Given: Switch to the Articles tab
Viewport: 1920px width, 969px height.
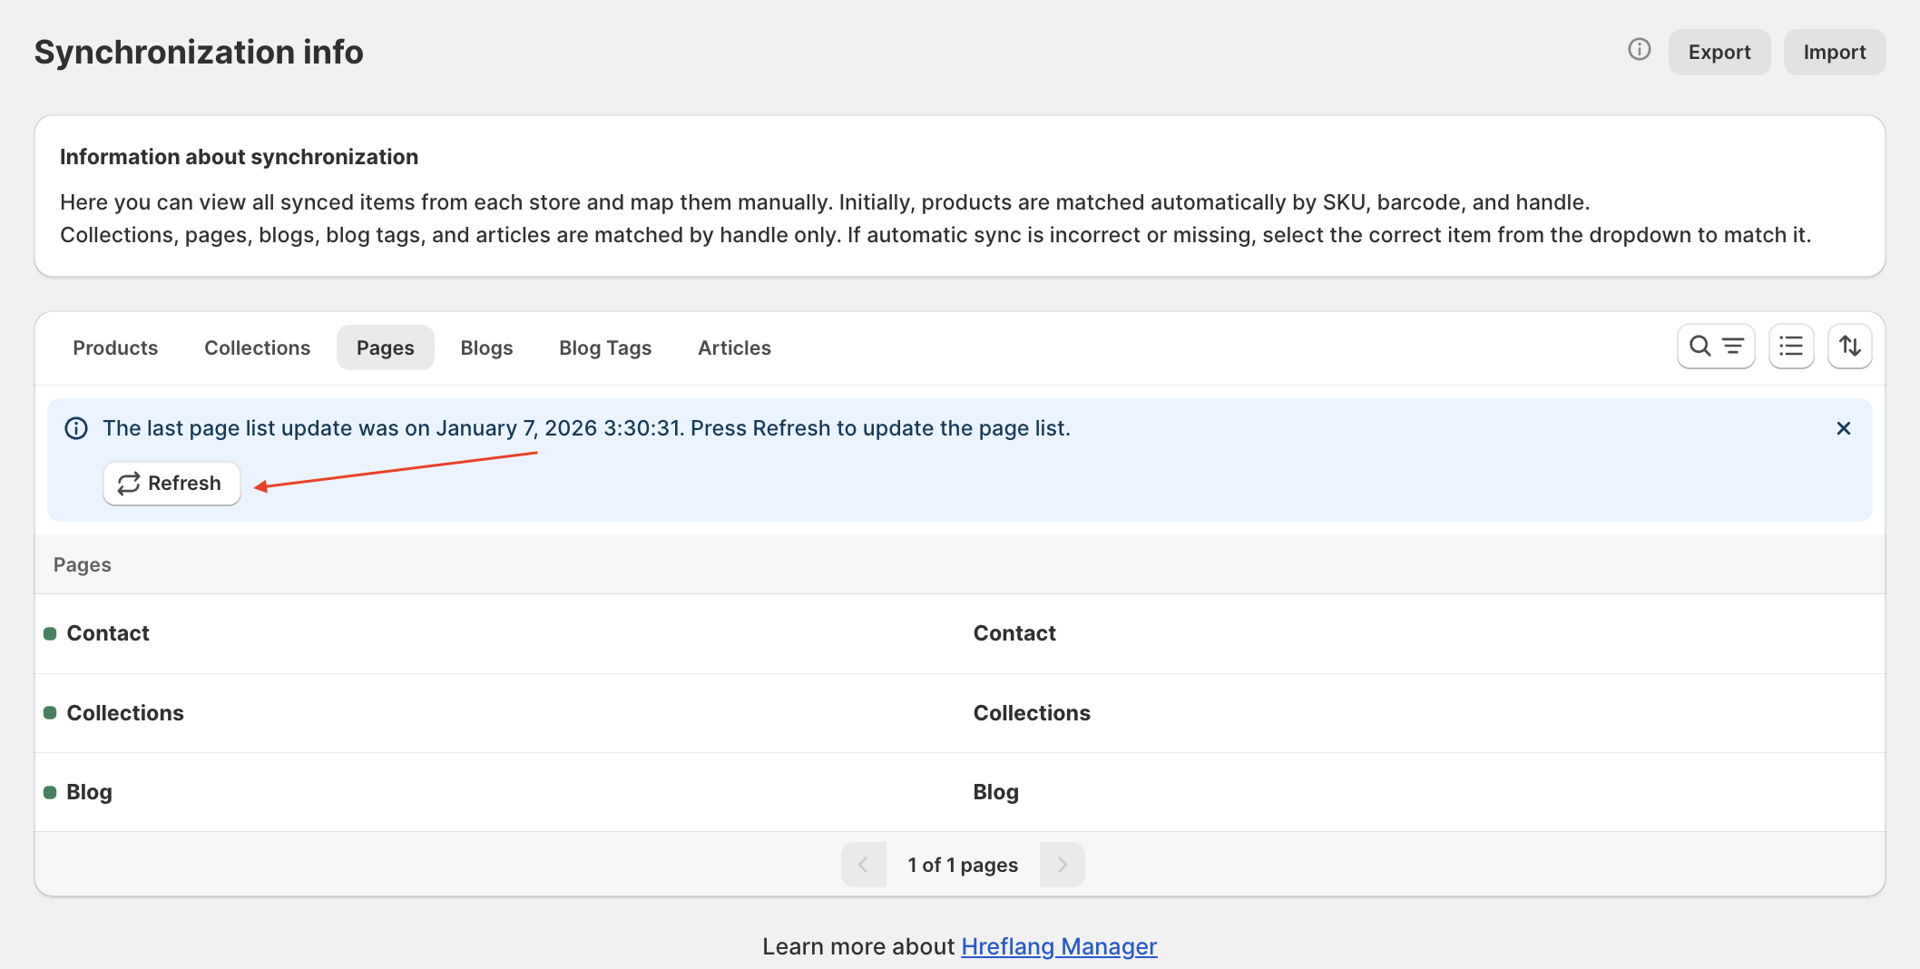Looking at the screenshot, I should (x=734, y=348).
